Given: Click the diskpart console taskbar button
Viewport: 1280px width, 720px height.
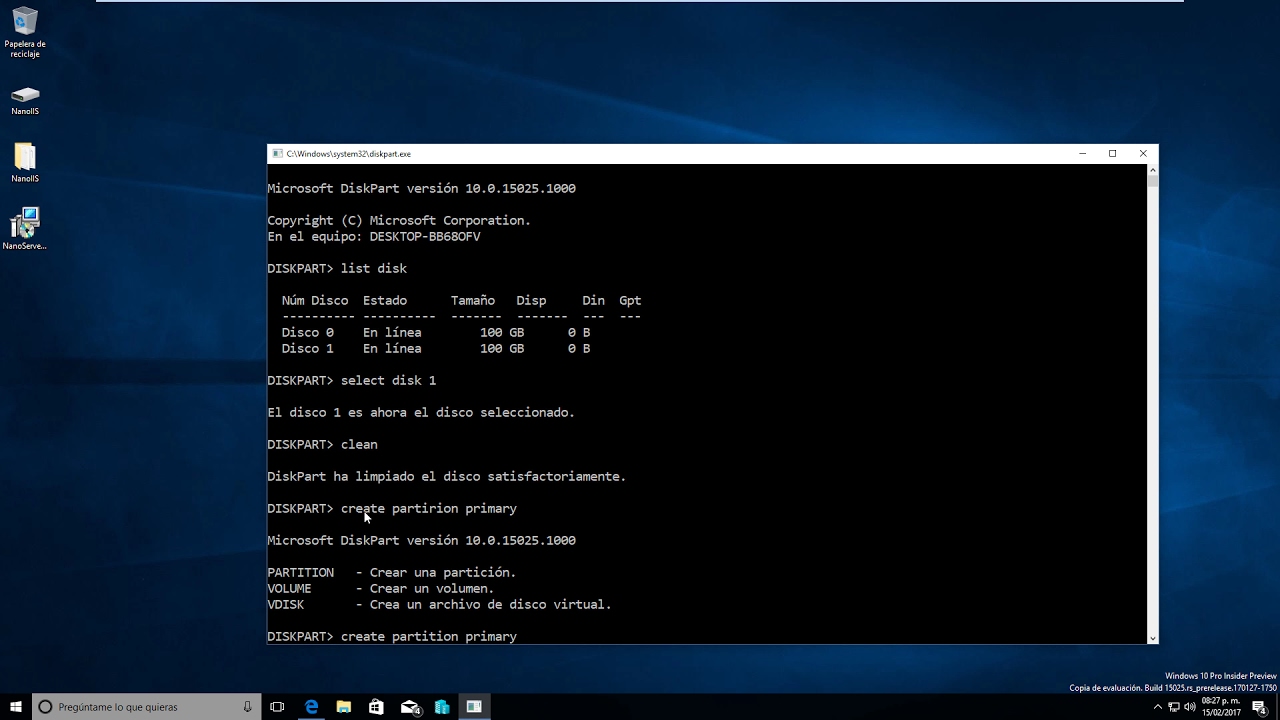Looking at the screenshot, I should [474, 707].
